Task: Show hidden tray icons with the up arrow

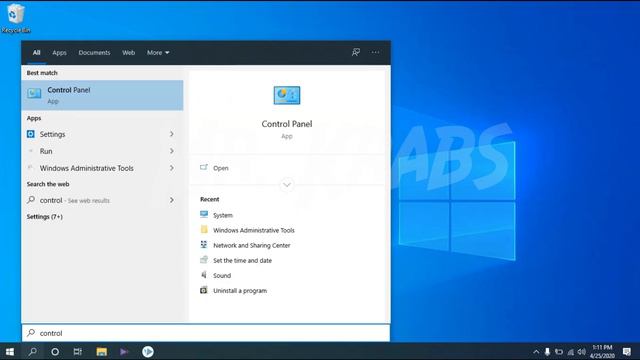Action: click(536, 352)
